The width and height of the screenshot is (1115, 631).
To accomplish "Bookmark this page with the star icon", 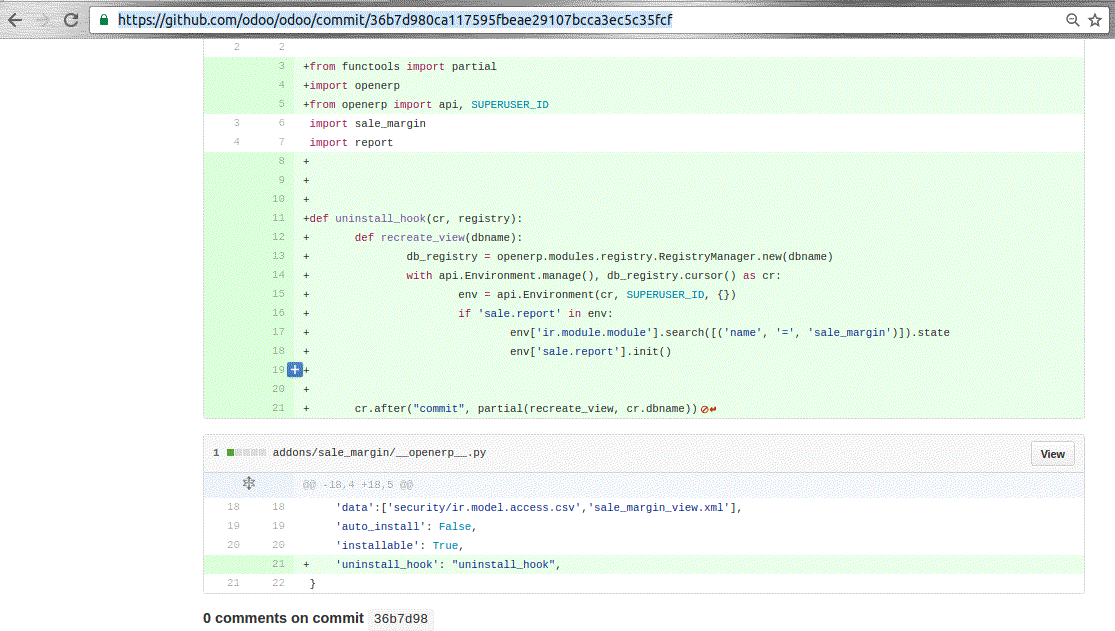I will tap(1094, 20).
